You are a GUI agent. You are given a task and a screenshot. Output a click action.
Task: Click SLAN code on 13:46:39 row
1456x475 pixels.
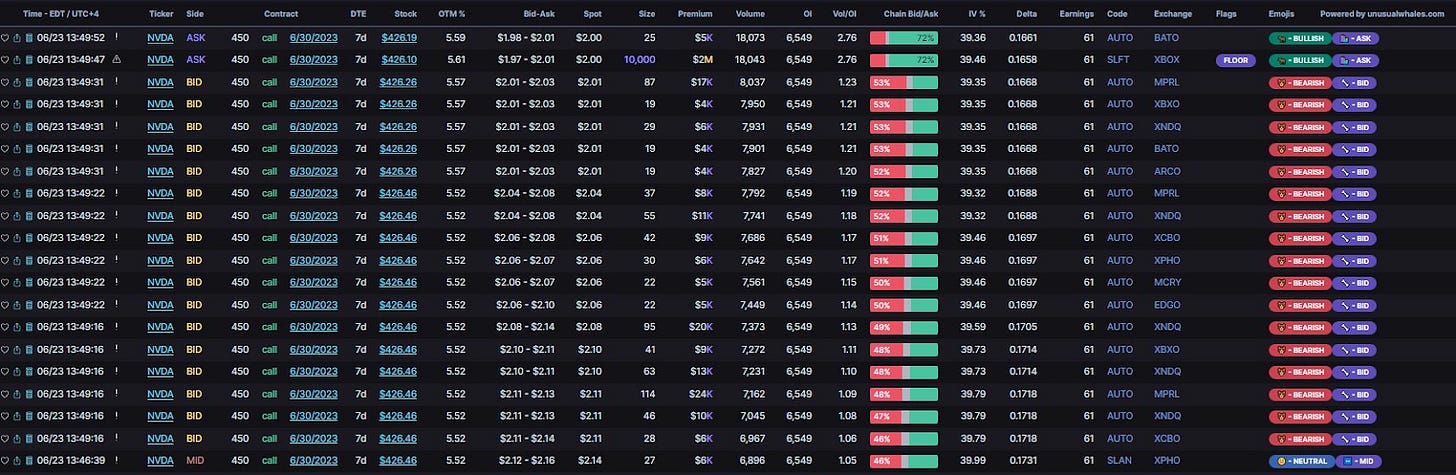pyautogui.click(x=1120, y=460)
